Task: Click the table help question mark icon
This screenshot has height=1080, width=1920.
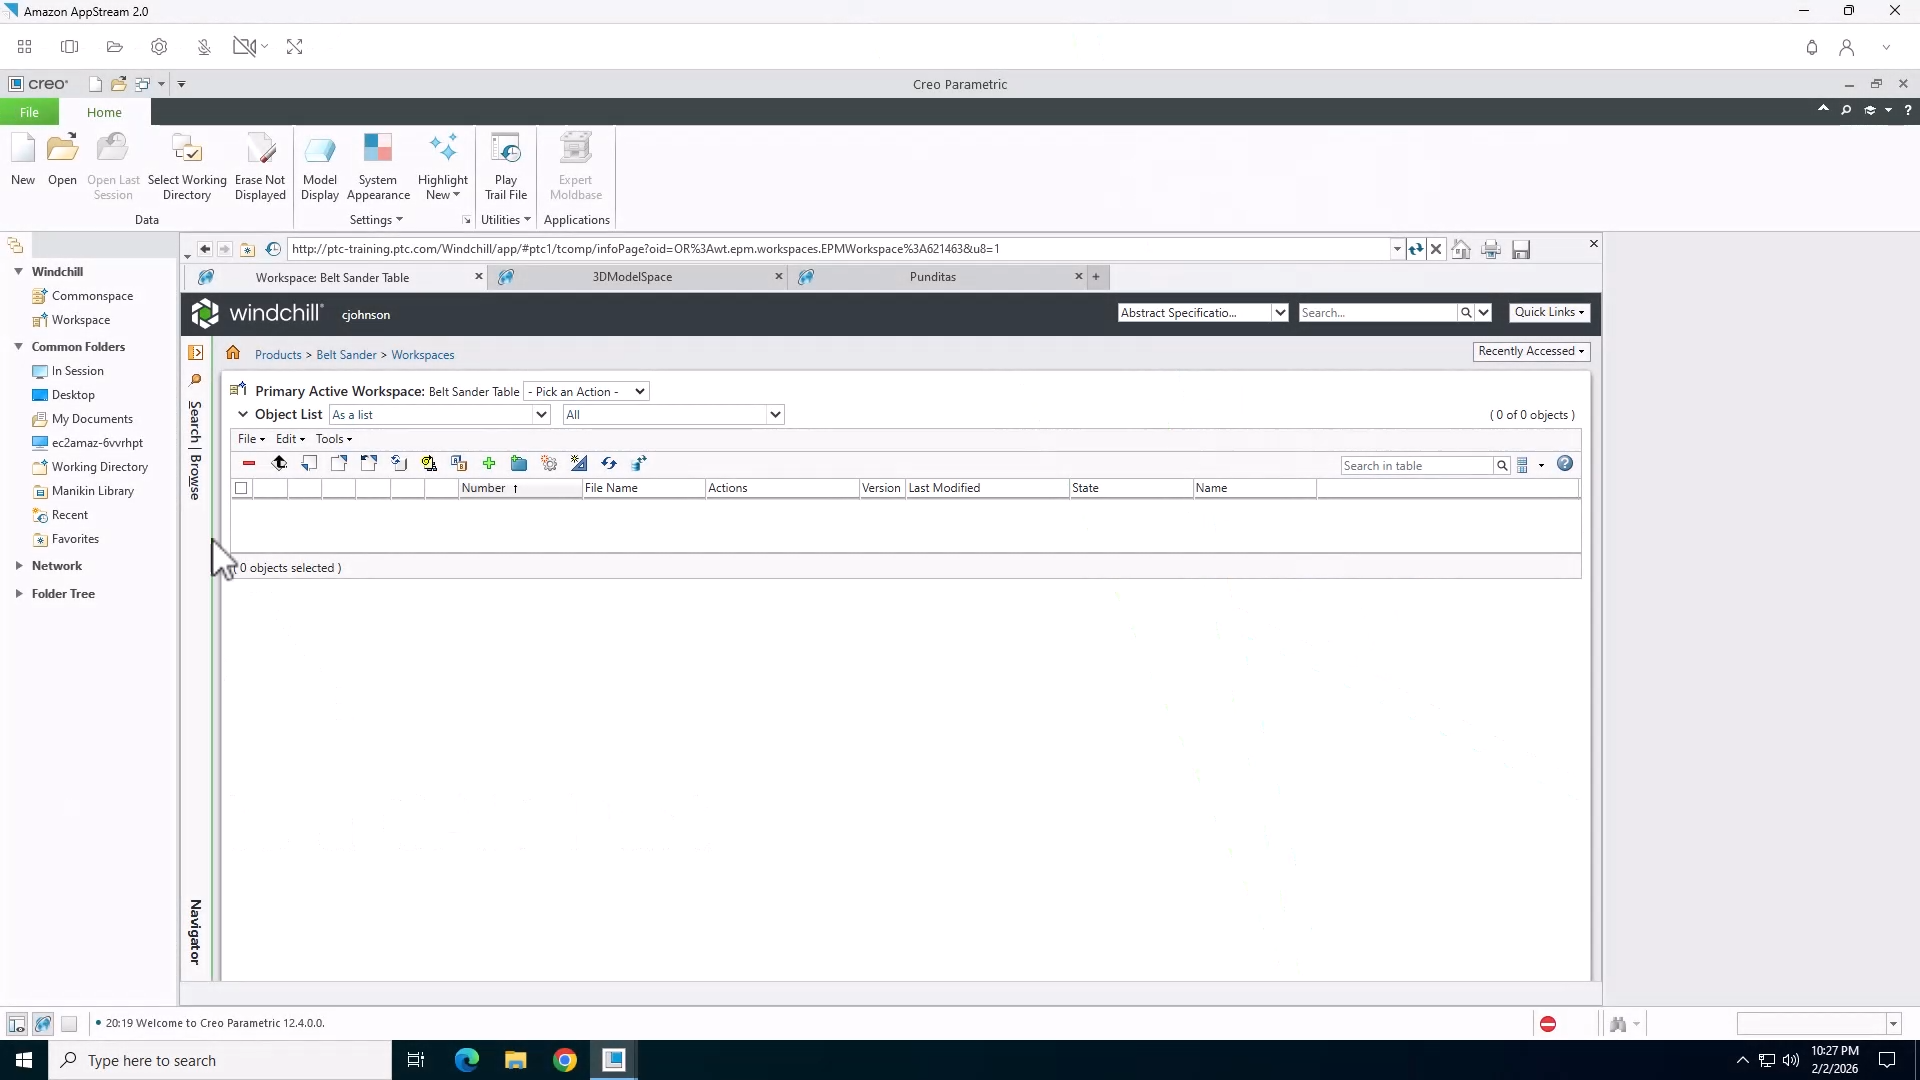Action: tap(1565, 464)
